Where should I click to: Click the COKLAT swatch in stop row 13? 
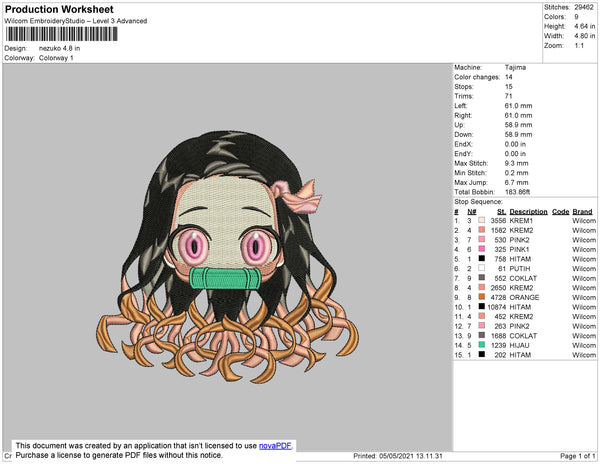(481, 335)
